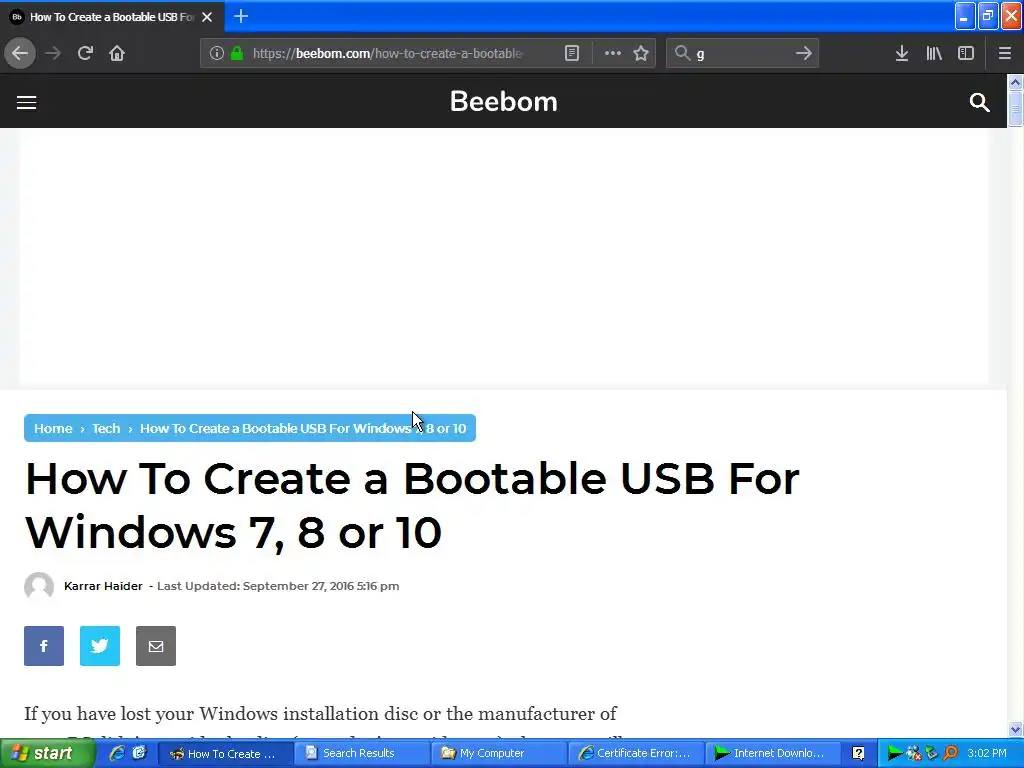The height and width of the screenshot is (768, 1024).
Task: Open the library bookmarks icon
Action: click(x=934, y=53)
